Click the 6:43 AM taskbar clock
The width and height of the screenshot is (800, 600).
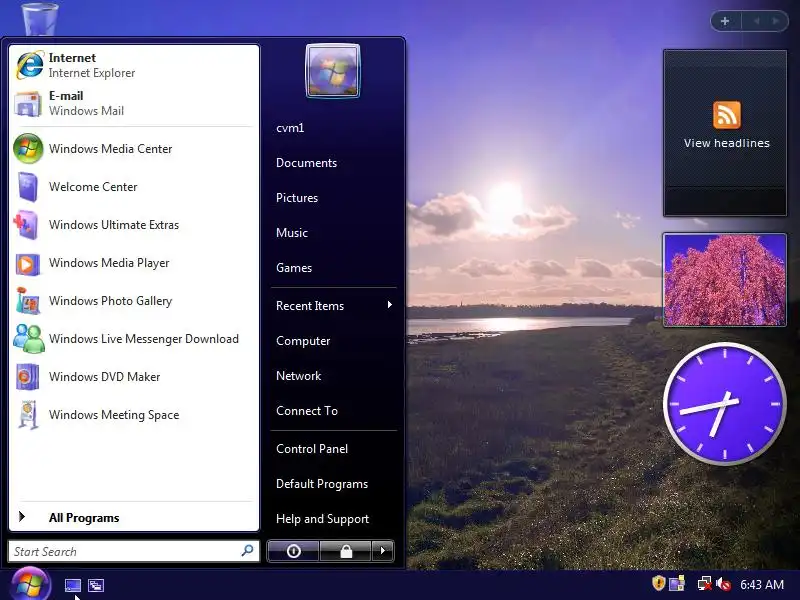click(762, 584)
